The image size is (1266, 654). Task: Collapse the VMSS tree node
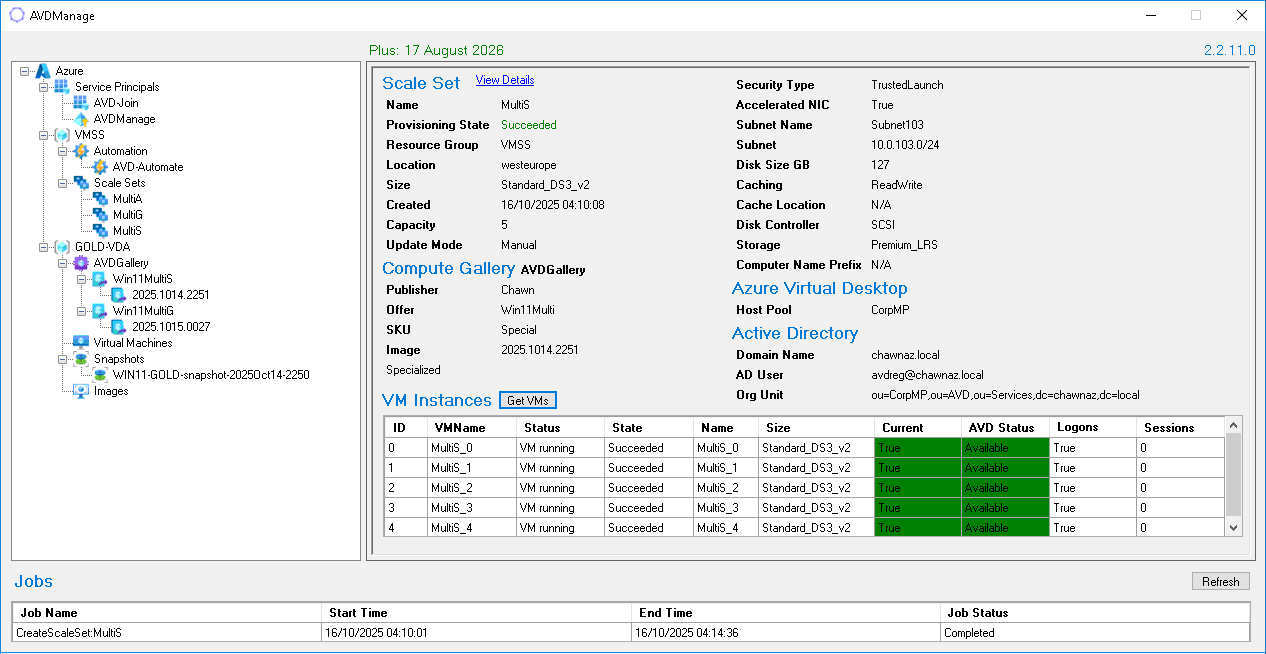pyautogui.click(x=44, y=135)
